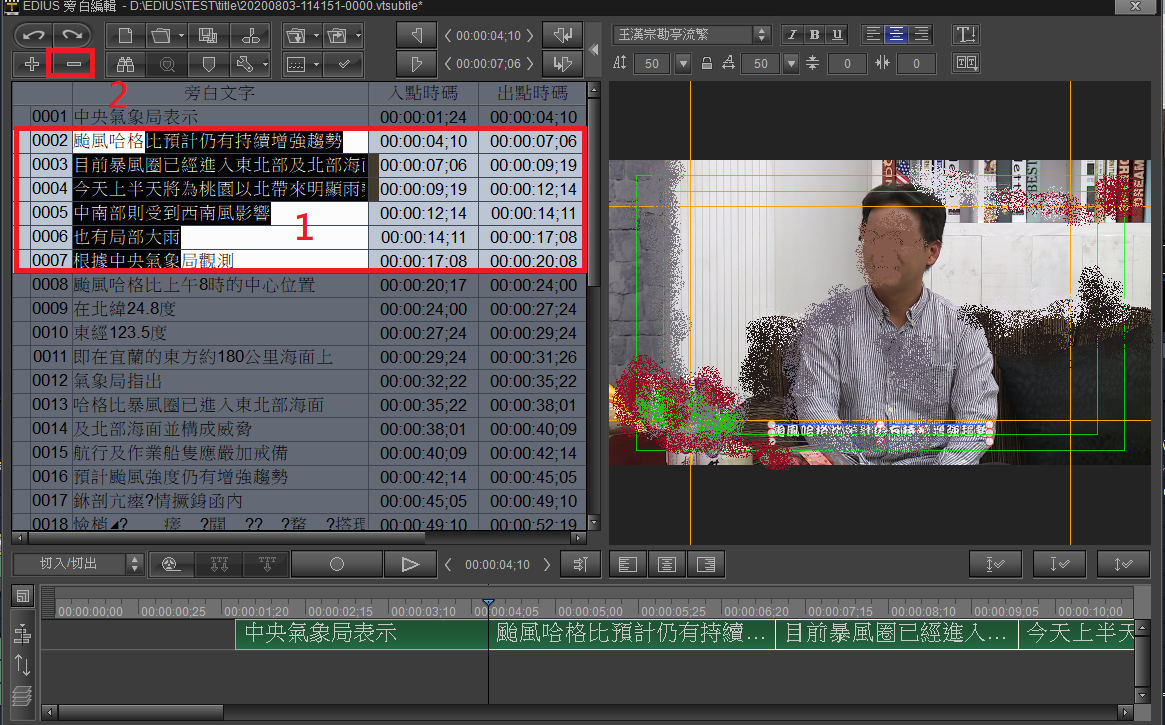The height and width of the screenshot is (725, 1165).
Task: Create a new subtitle file
Action: pos(126,35)
